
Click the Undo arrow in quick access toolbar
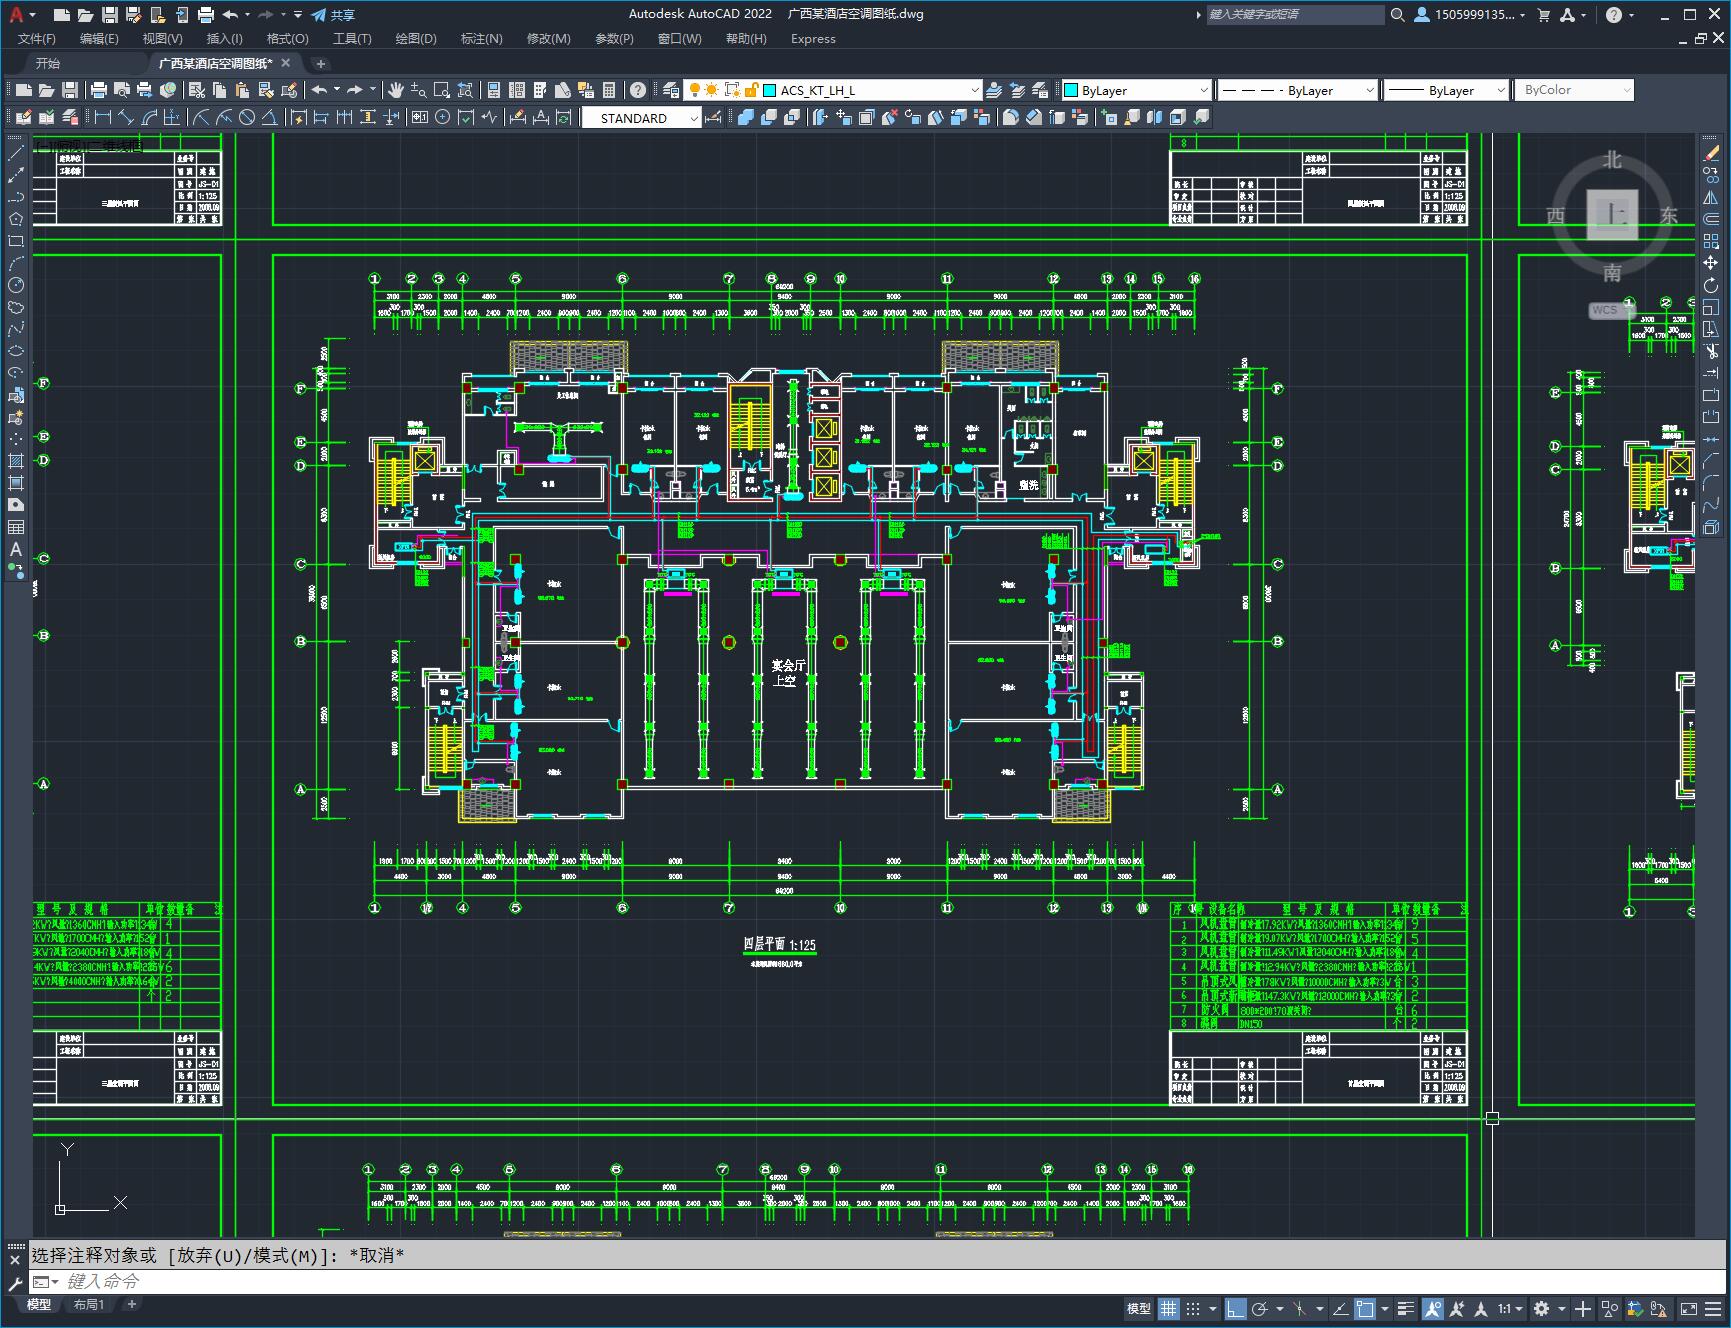click(x=230, y=14)
